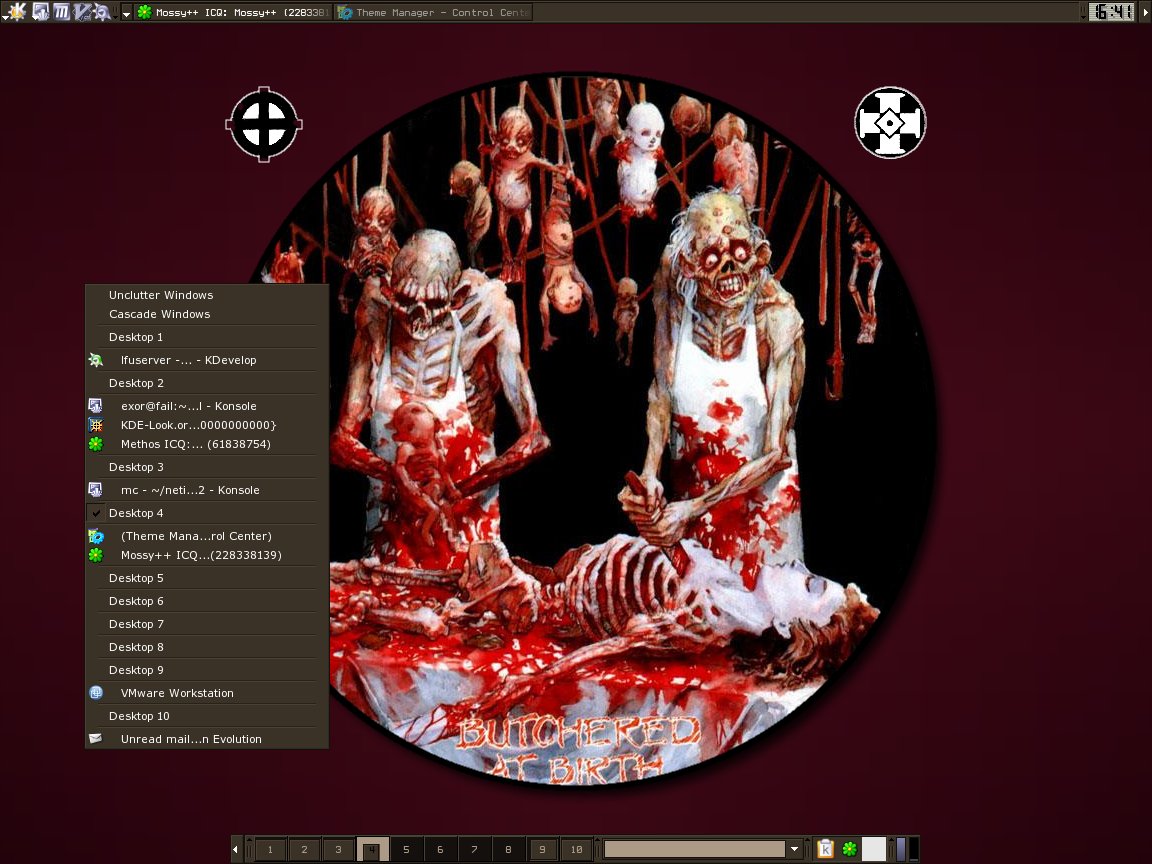Click the icon beside KDE-Look.or entry
1152x864 pixels.
pyautogui.click(x=96, y=425)
